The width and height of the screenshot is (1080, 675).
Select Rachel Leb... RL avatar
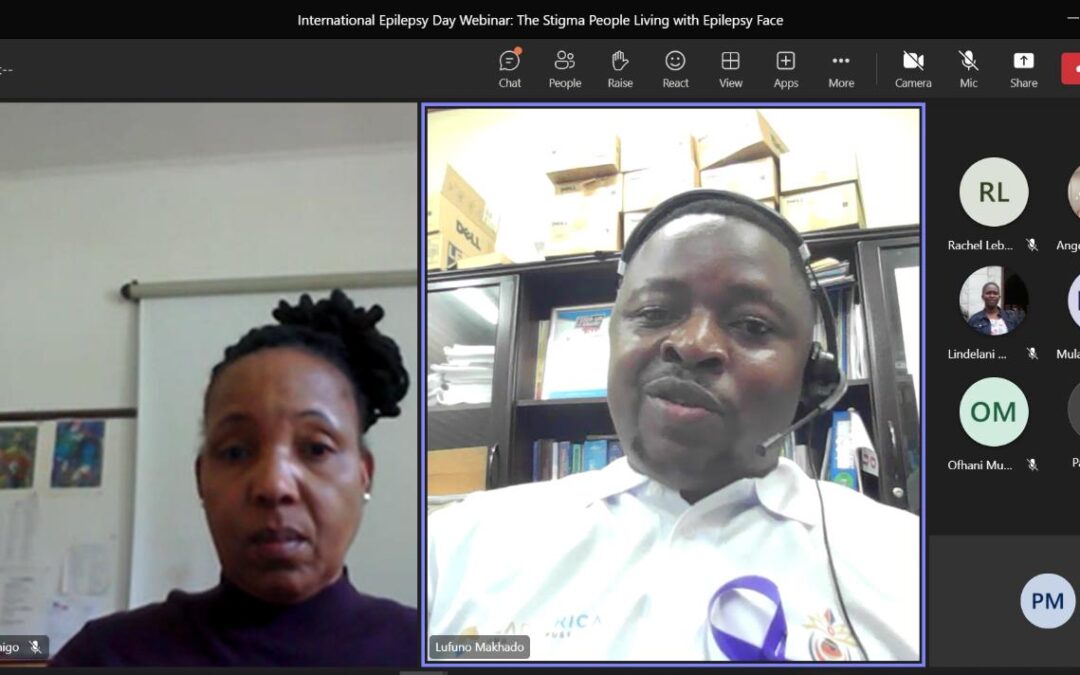[993, 192]
